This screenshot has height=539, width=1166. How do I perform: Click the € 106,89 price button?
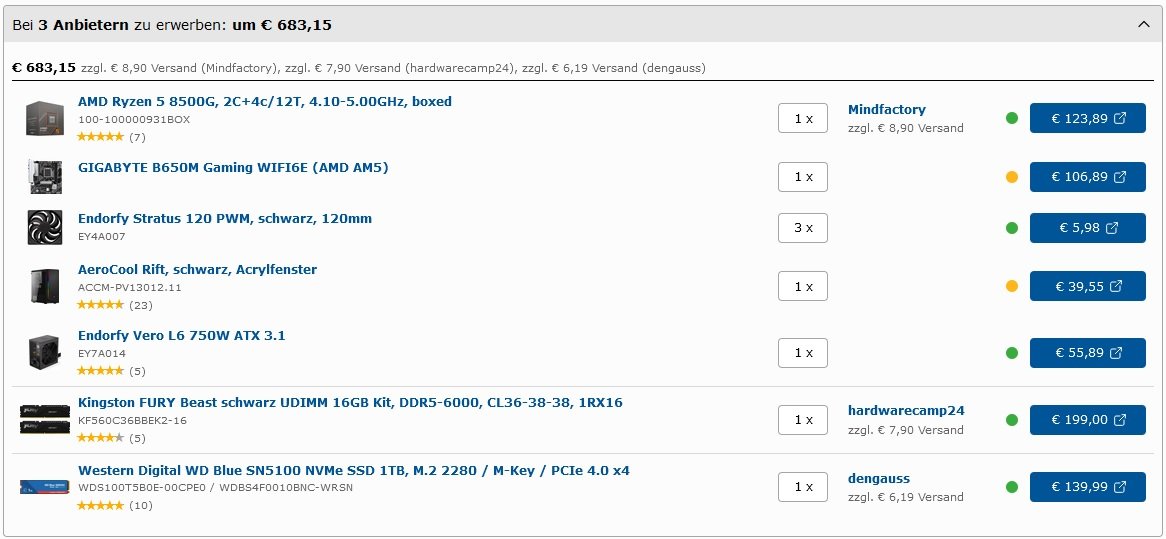[x=1087, y=177]
